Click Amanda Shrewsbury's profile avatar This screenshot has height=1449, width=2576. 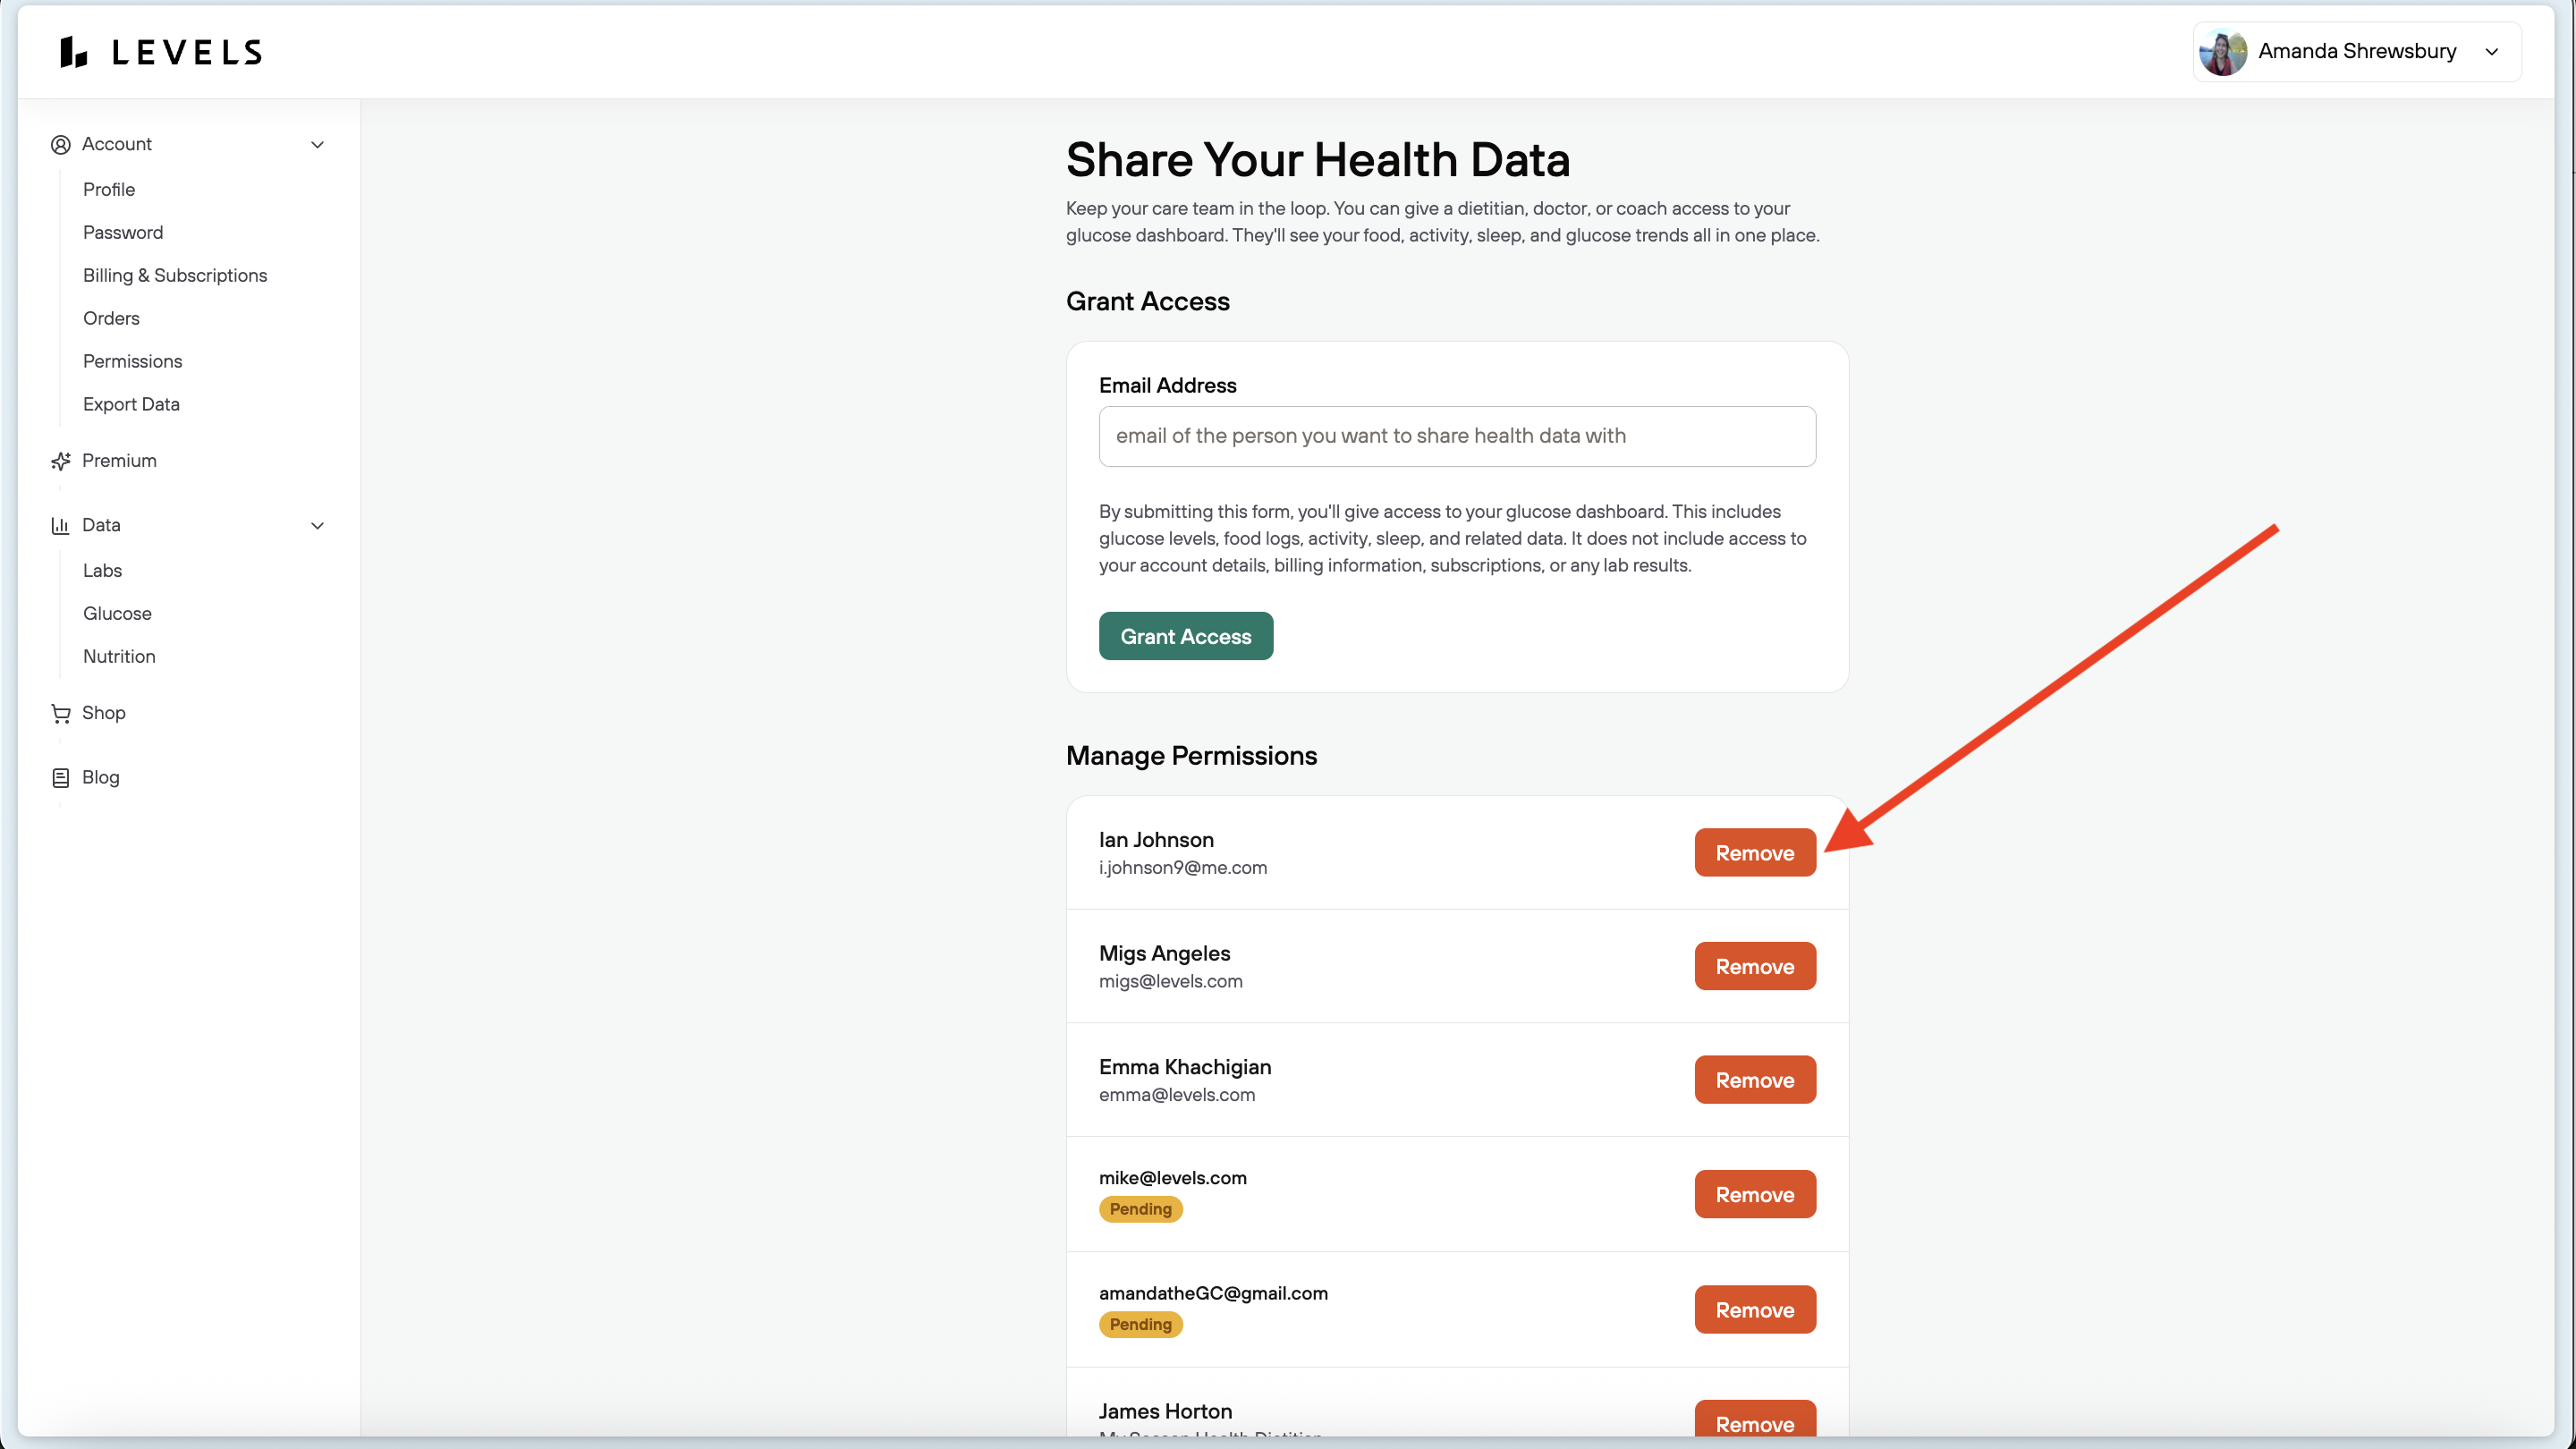pyautogui.click(x=2223, y=52)
